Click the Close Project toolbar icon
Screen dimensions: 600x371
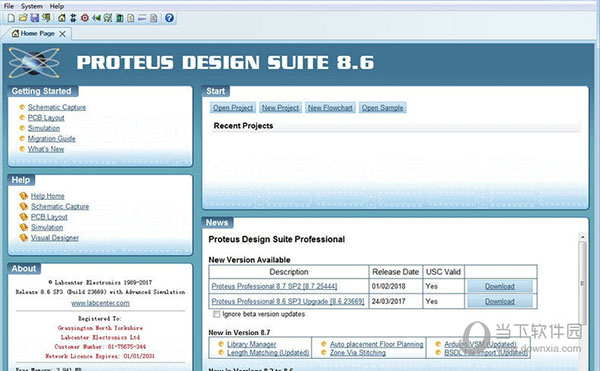(46, 18)
